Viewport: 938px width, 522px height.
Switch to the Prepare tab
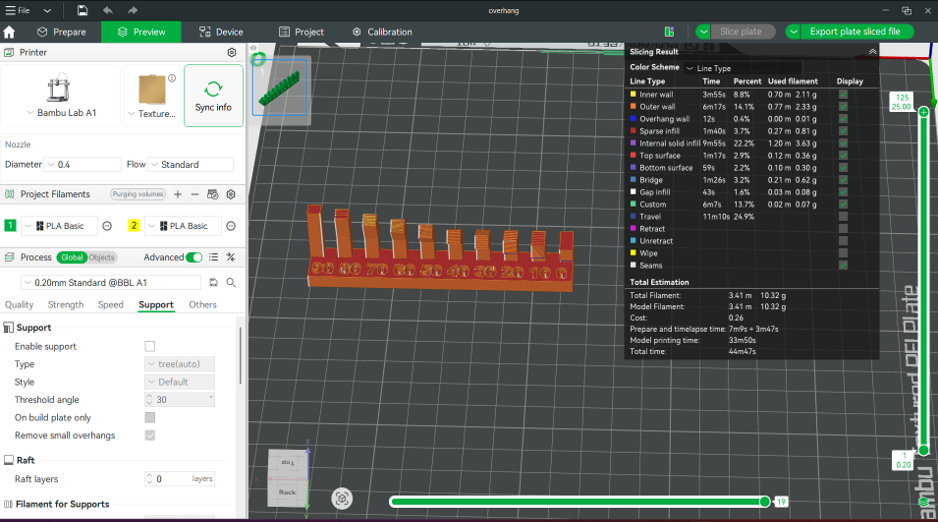pyautogui.click(x=61, y=32)
